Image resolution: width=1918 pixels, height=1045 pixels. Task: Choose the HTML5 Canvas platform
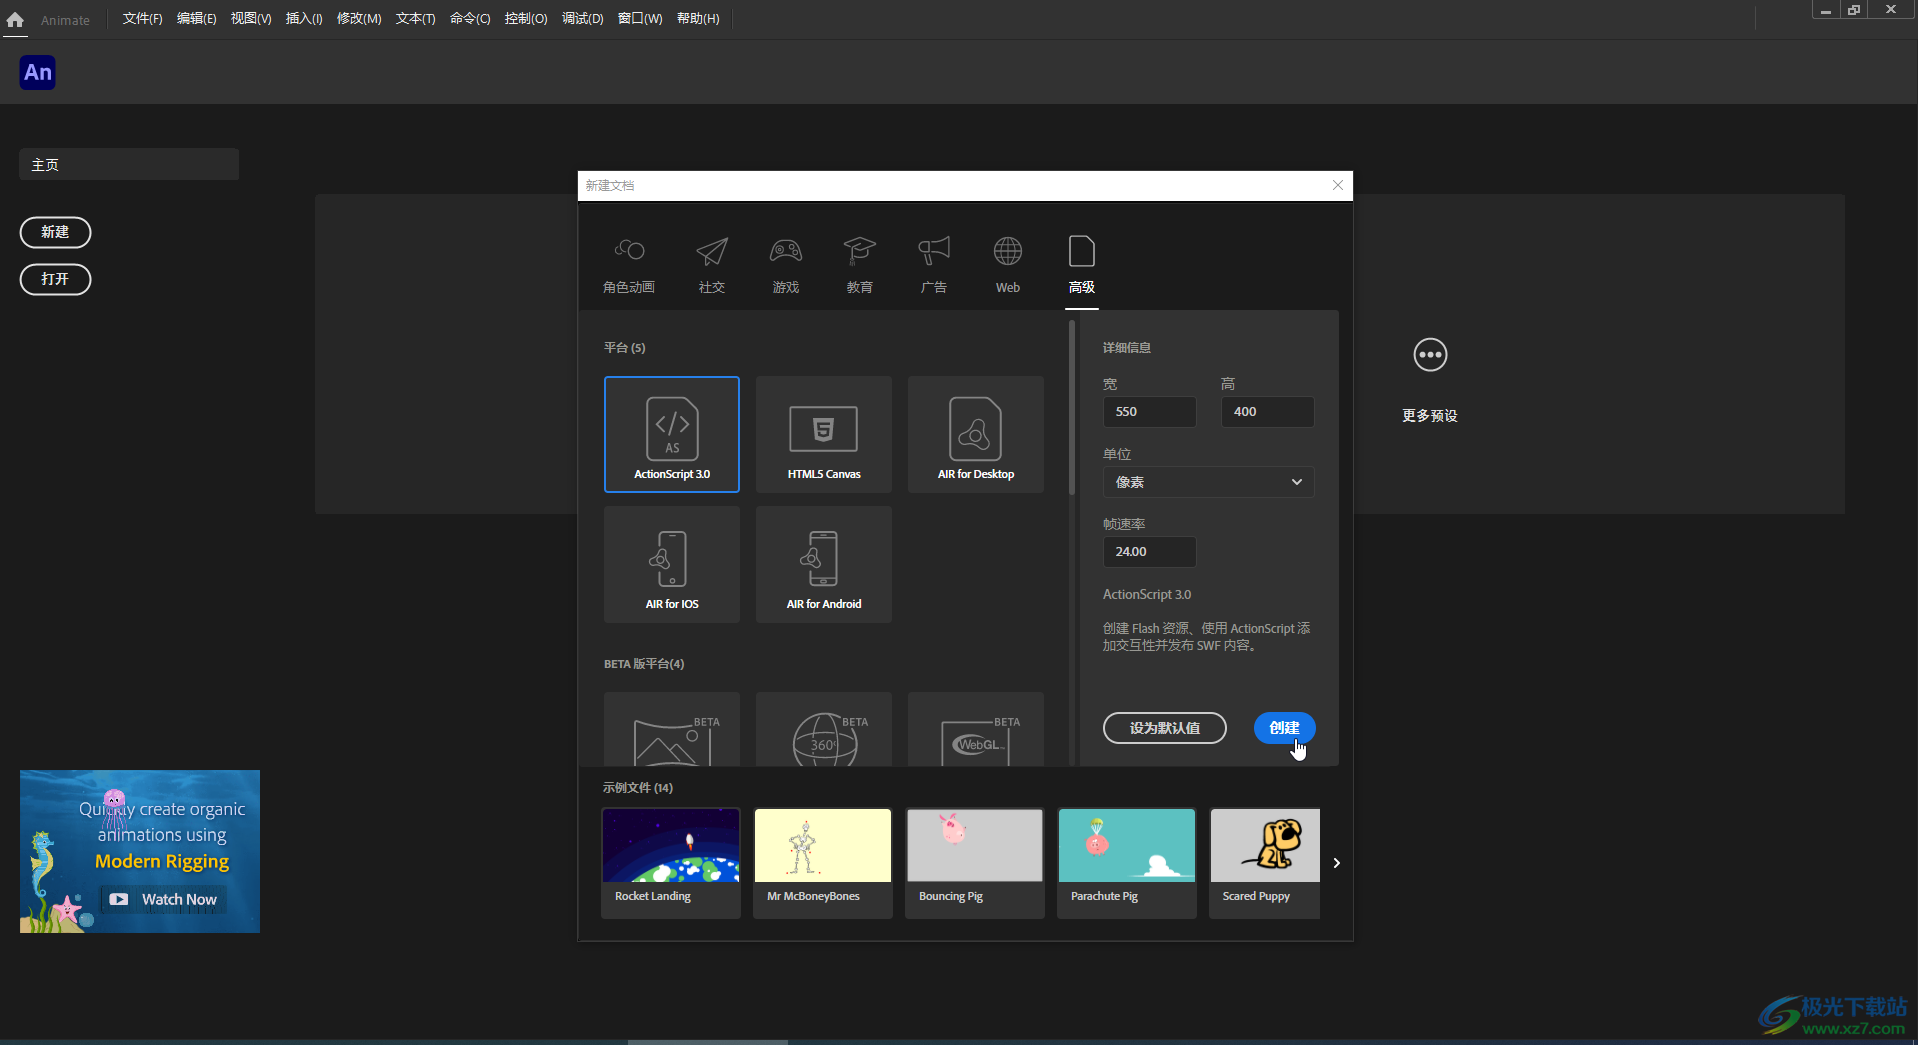[x=824, y=434]
